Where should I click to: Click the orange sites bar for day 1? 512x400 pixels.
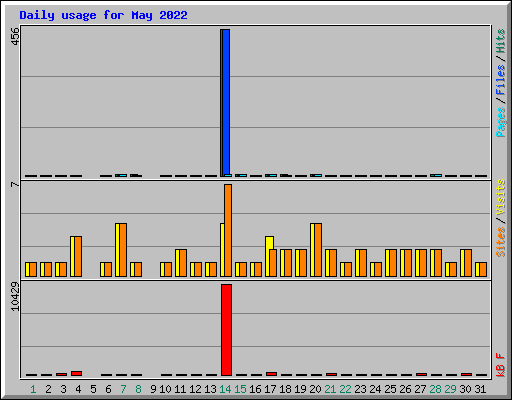33,269
